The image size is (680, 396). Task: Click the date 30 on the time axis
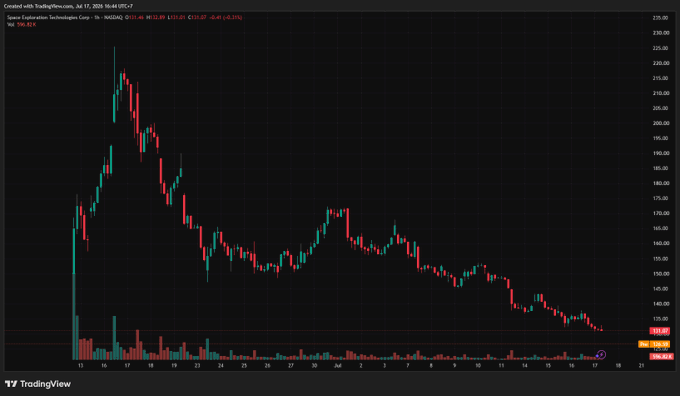[x=314, y=366]
